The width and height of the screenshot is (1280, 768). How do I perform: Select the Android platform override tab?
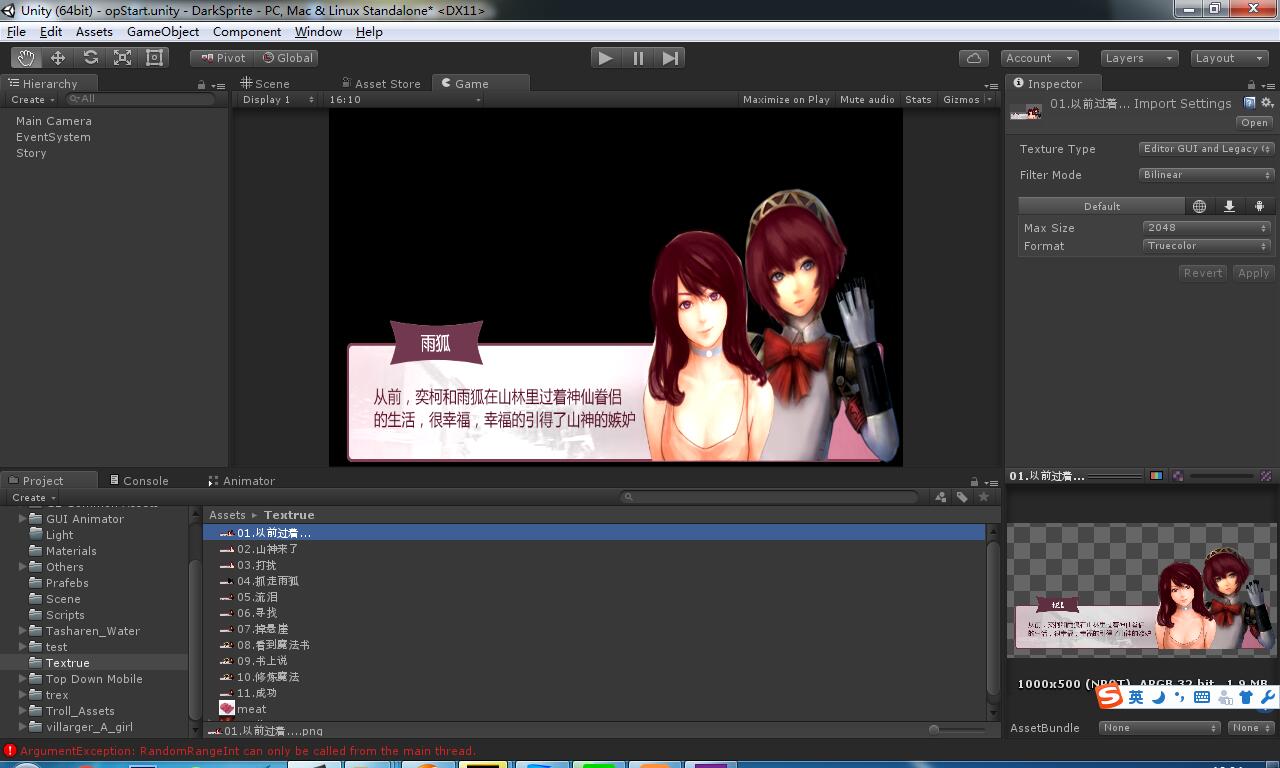[1259, 206]
